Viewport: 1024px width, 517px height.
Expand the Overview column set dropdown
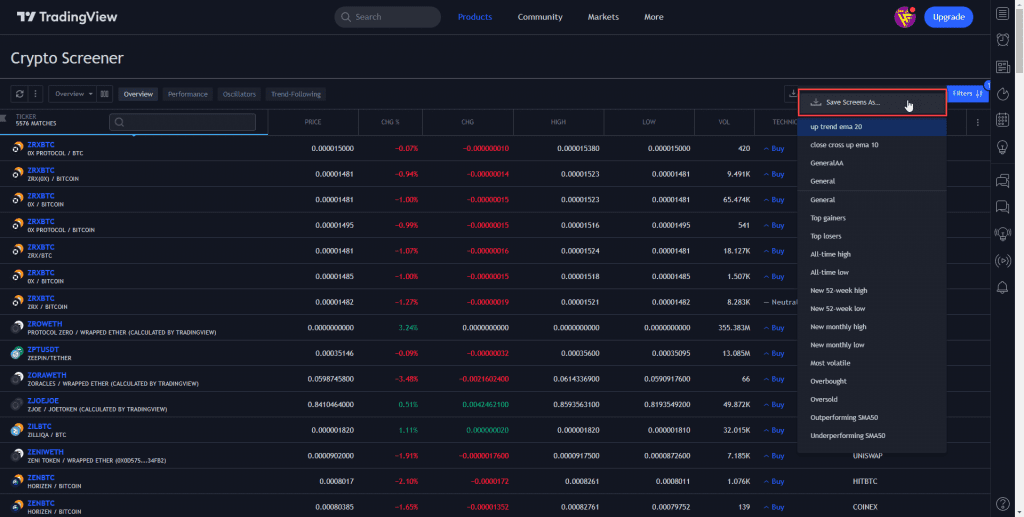pyautogui.click(x=72, y=94)
